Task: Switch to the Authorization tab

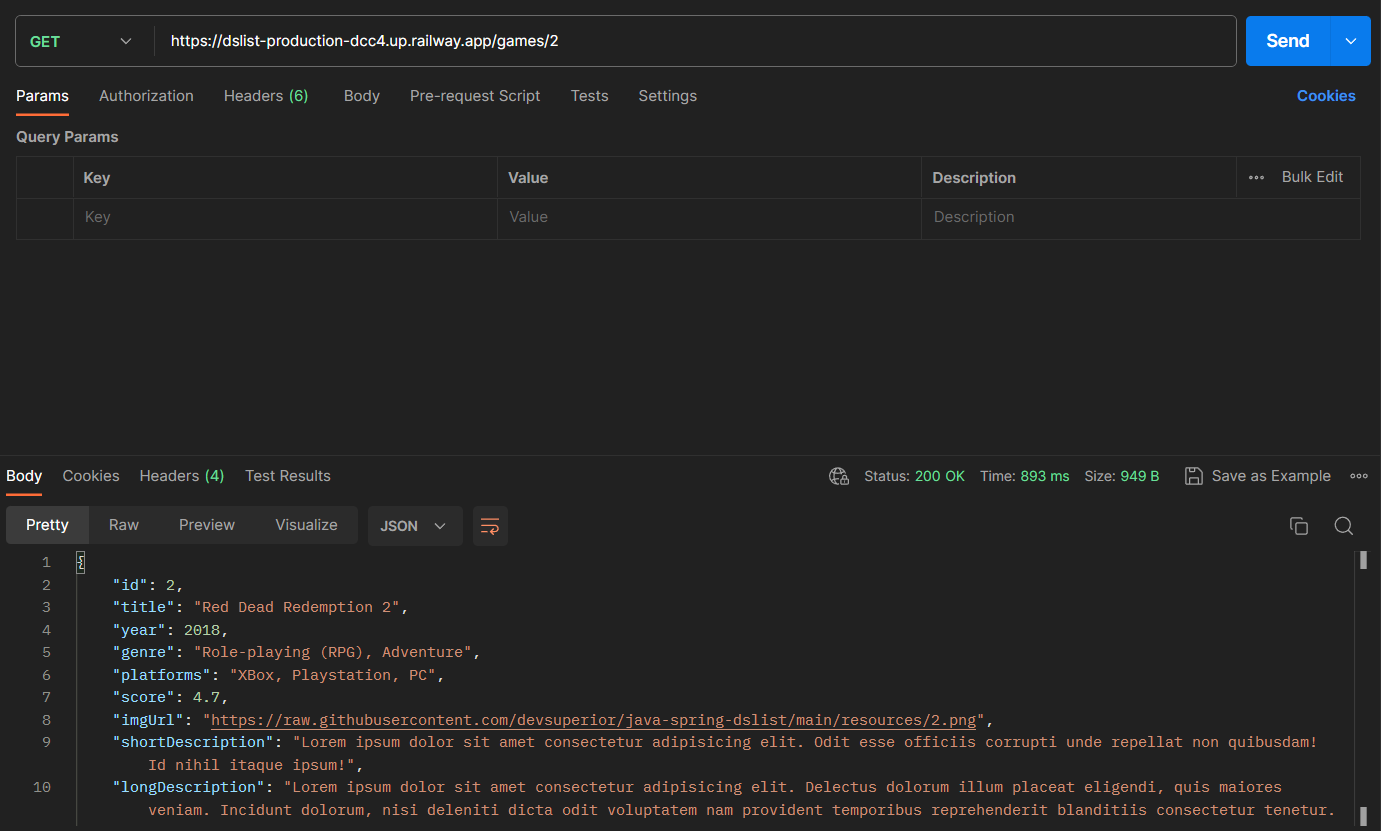Action: coord(146,96)
